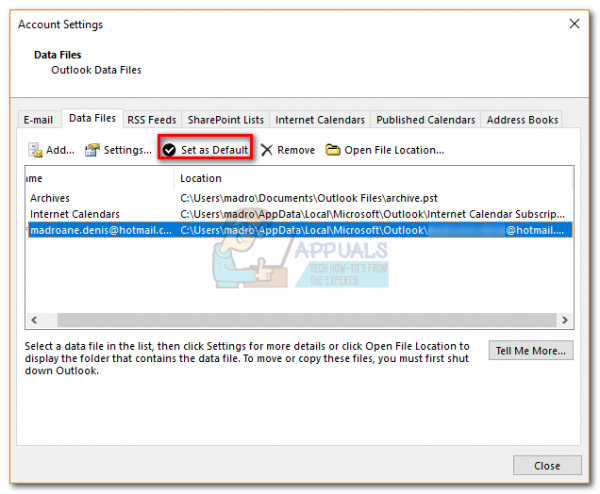Go to the SharePoint Lists tab
600x494 pixels.
click(x=225, y=120)
